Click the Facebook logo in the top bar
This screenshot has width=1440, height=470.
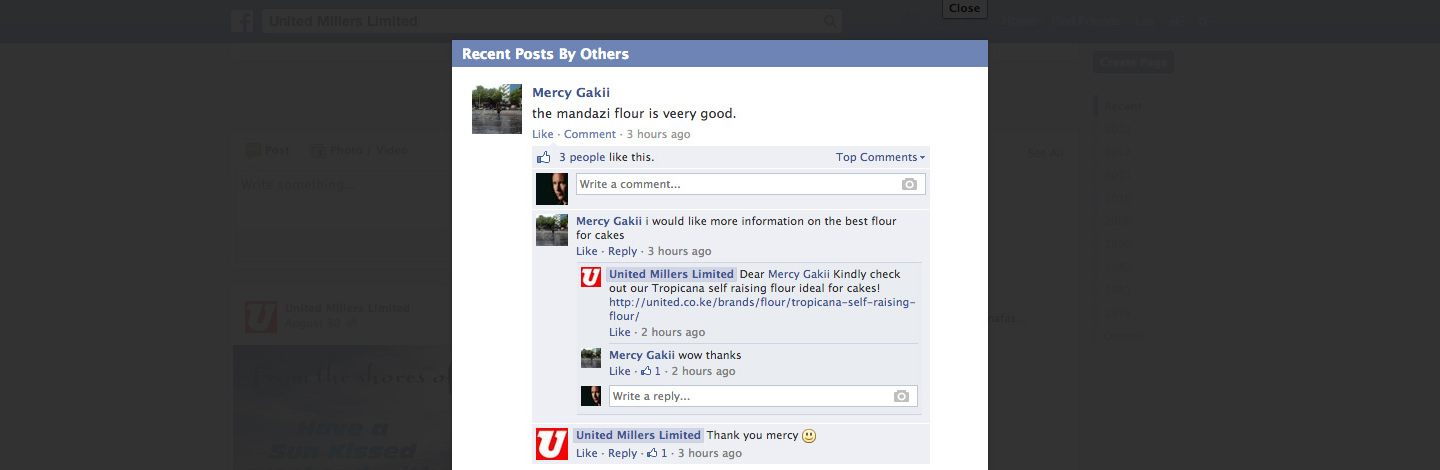[x=242, y=21]
